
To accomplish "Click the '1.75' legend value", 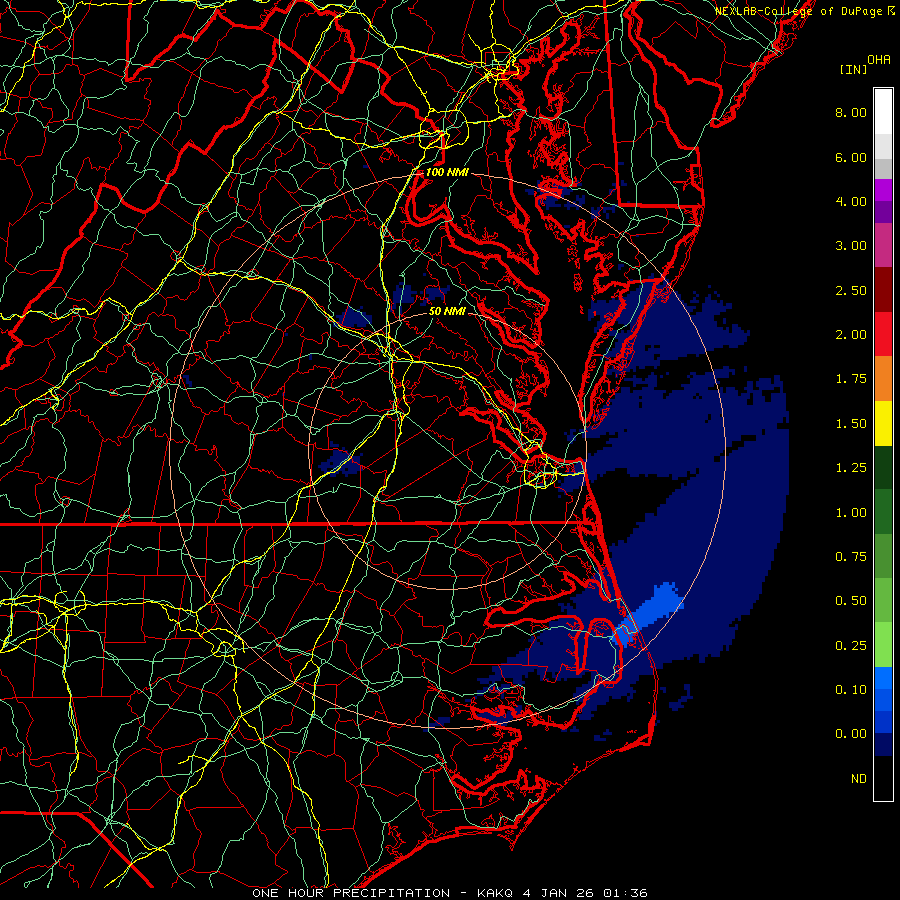I will [x=851, y=379].
